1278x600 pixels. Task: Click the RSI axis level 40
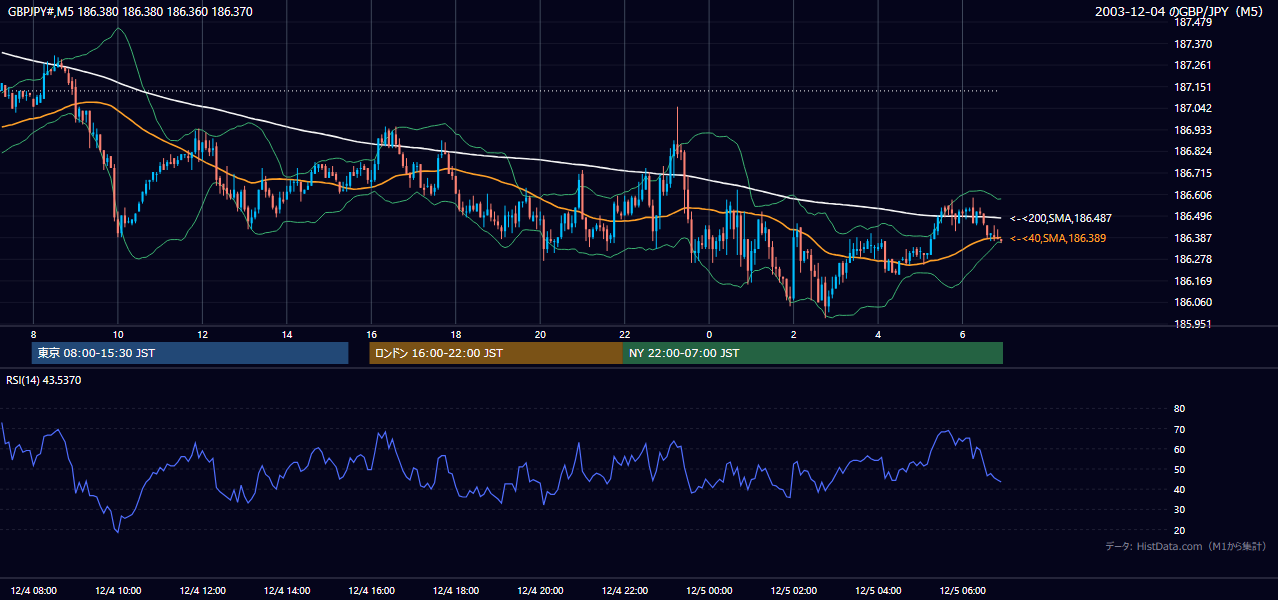[x=1179, y=489]
